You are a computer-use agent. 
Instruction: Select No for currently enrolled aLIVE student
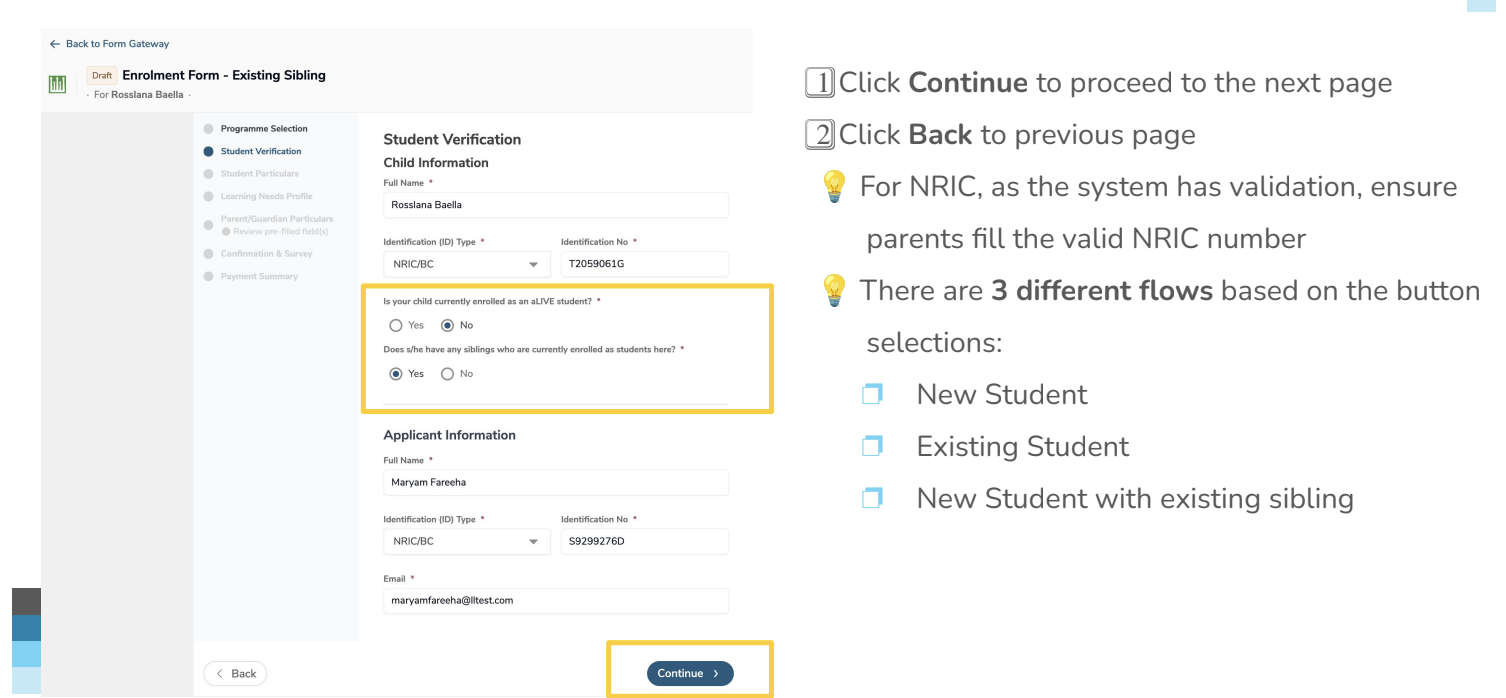(x=447, y=326)
